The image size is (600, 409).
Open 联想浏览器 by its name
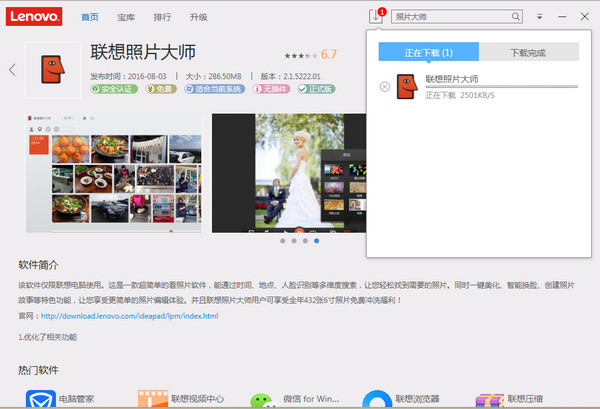[417, 399]
